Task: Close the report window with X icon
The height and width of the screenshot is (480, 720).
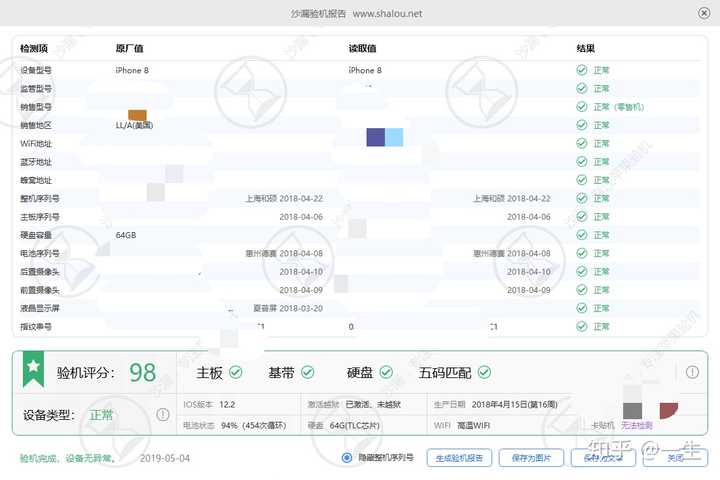Action: 703,13
